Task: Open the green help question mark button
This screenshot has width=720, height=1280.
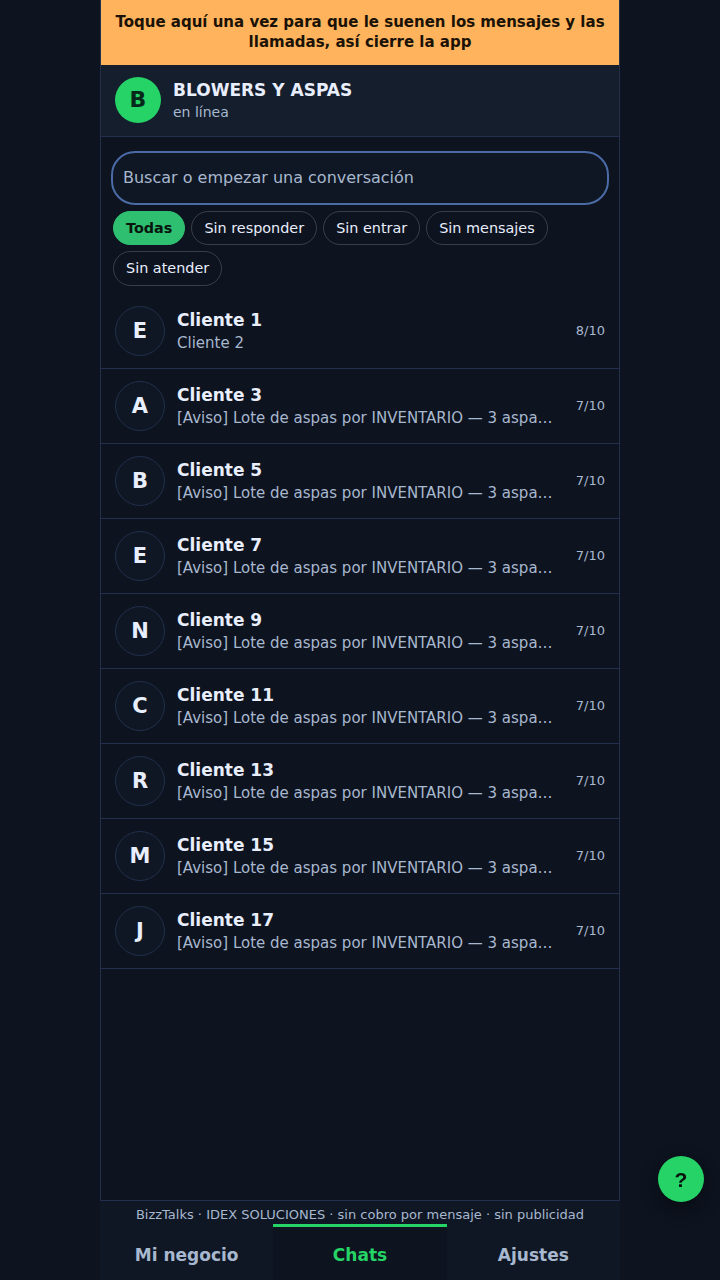Action: click(681, 1179)
